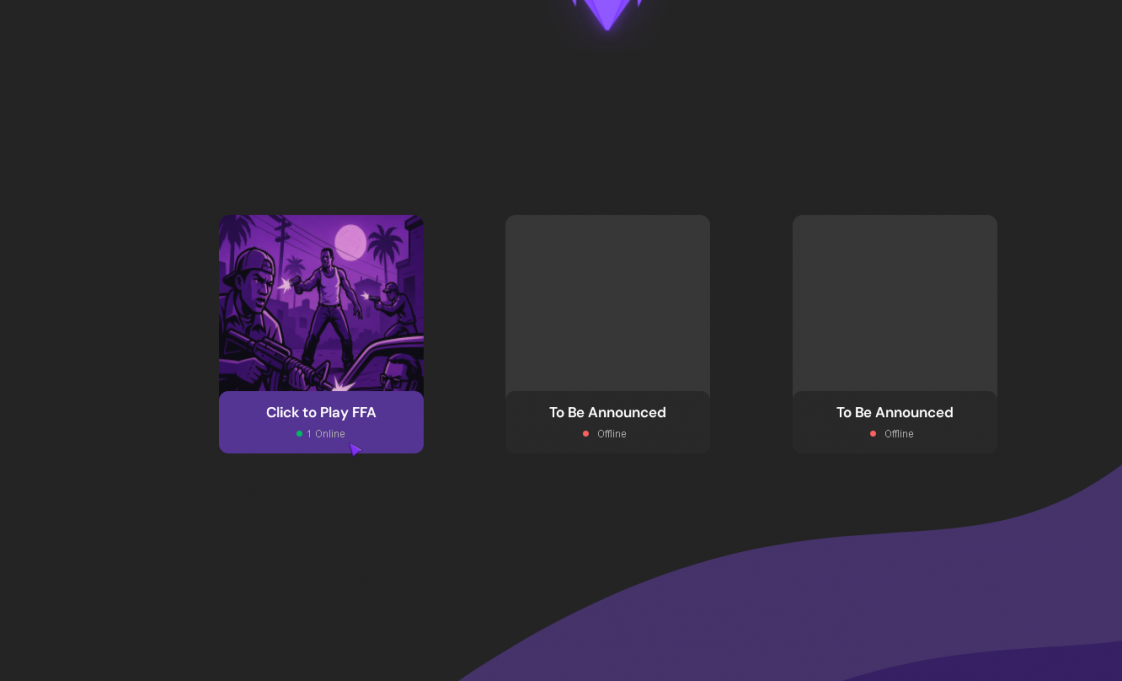Click red offline dot on middle card
The height and width of the screenshot is (681, 1122).
(x=586, y=434)
